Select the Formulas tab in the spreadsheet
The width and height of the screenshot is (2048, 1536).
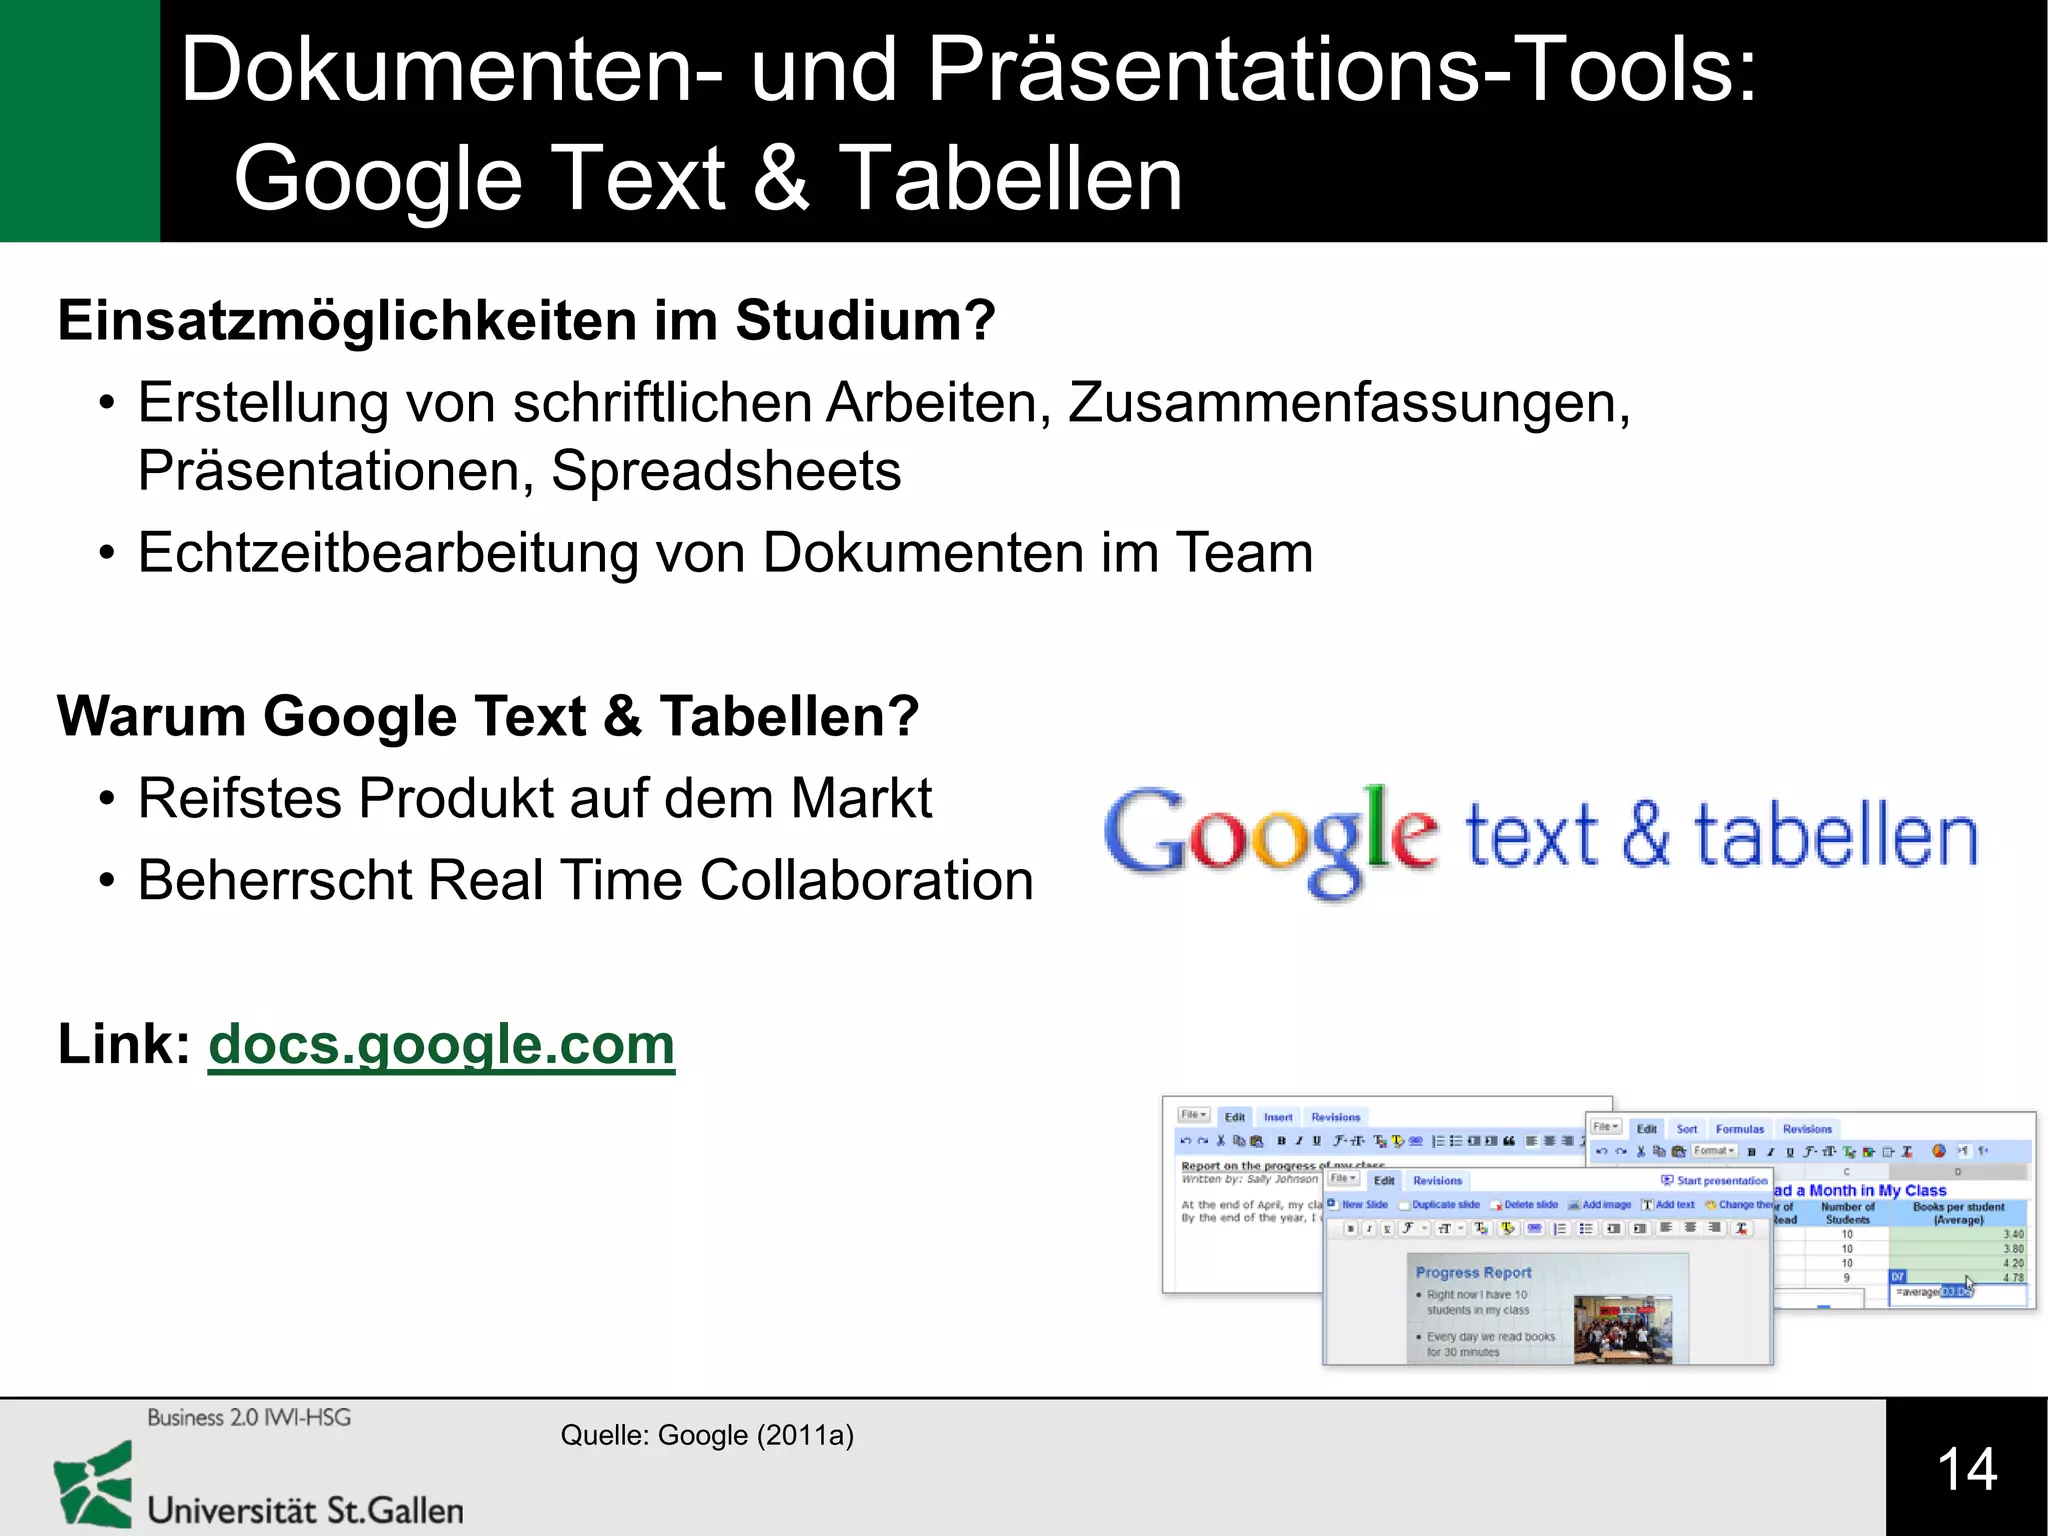[x=1740, y=1129]
